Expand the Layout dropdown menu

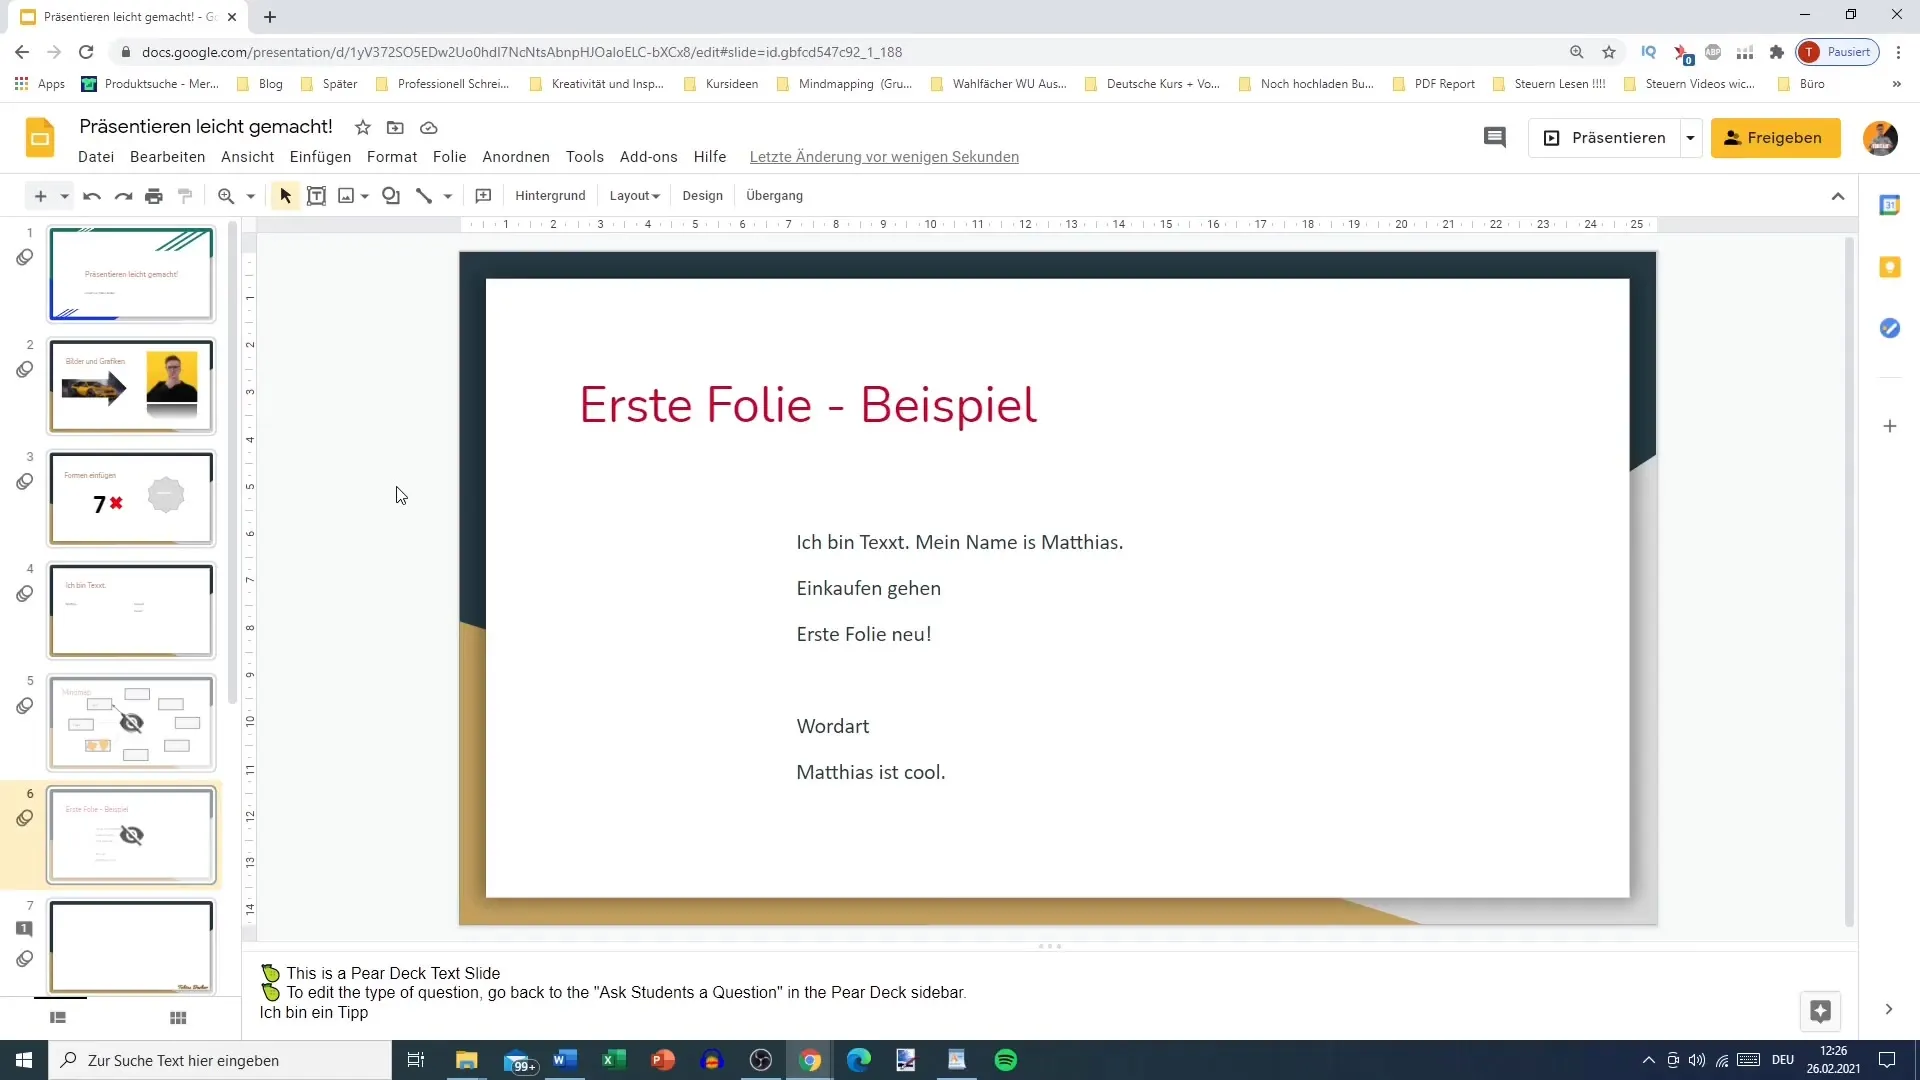pos(633,195)
